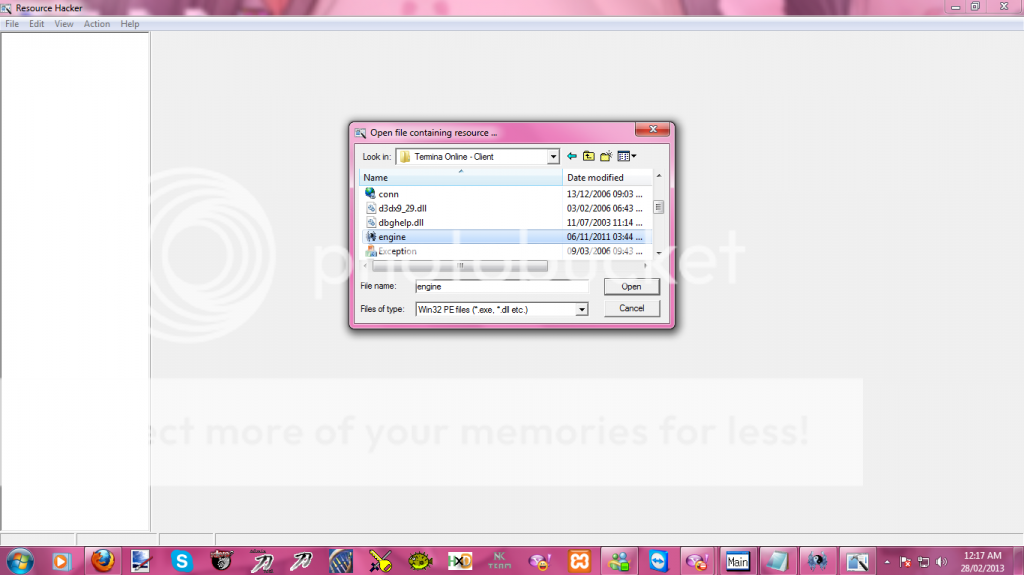
Task: Open the File menu
Action: [x=12, y=24]
